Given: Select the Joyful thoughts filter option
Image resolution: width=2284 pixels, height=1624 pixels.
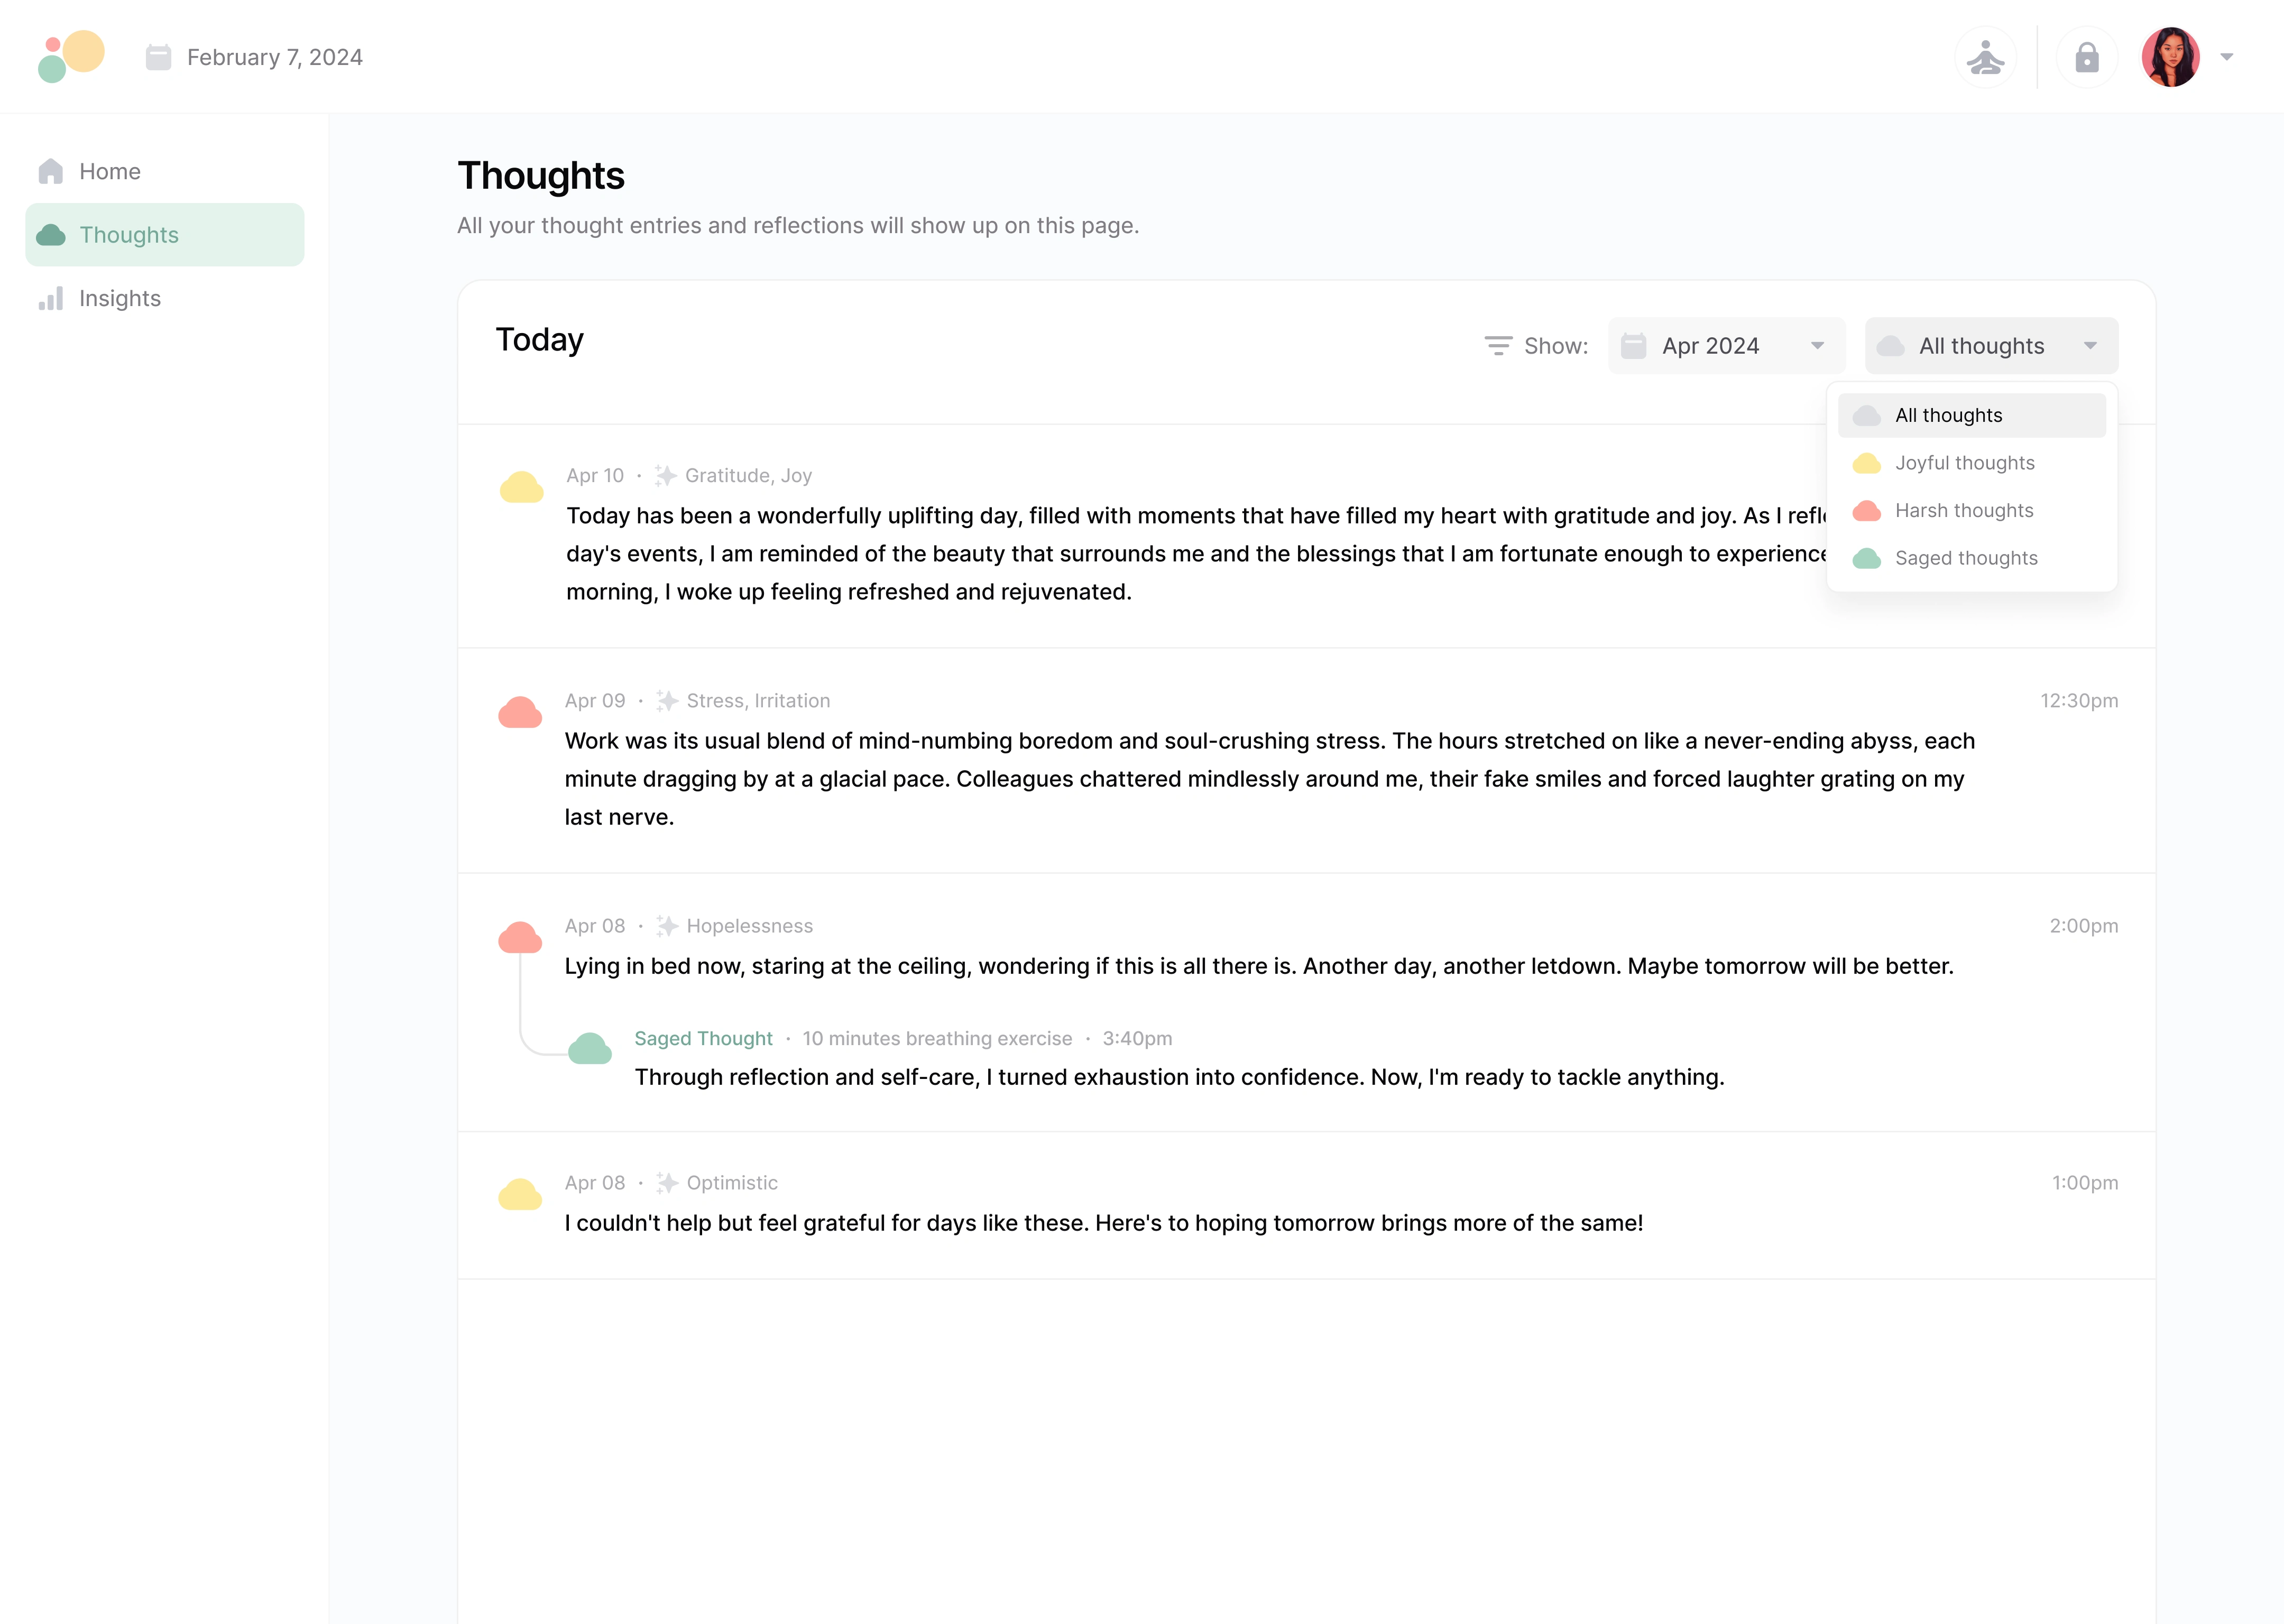Looking at the screenshot, I should point(1964,462).
